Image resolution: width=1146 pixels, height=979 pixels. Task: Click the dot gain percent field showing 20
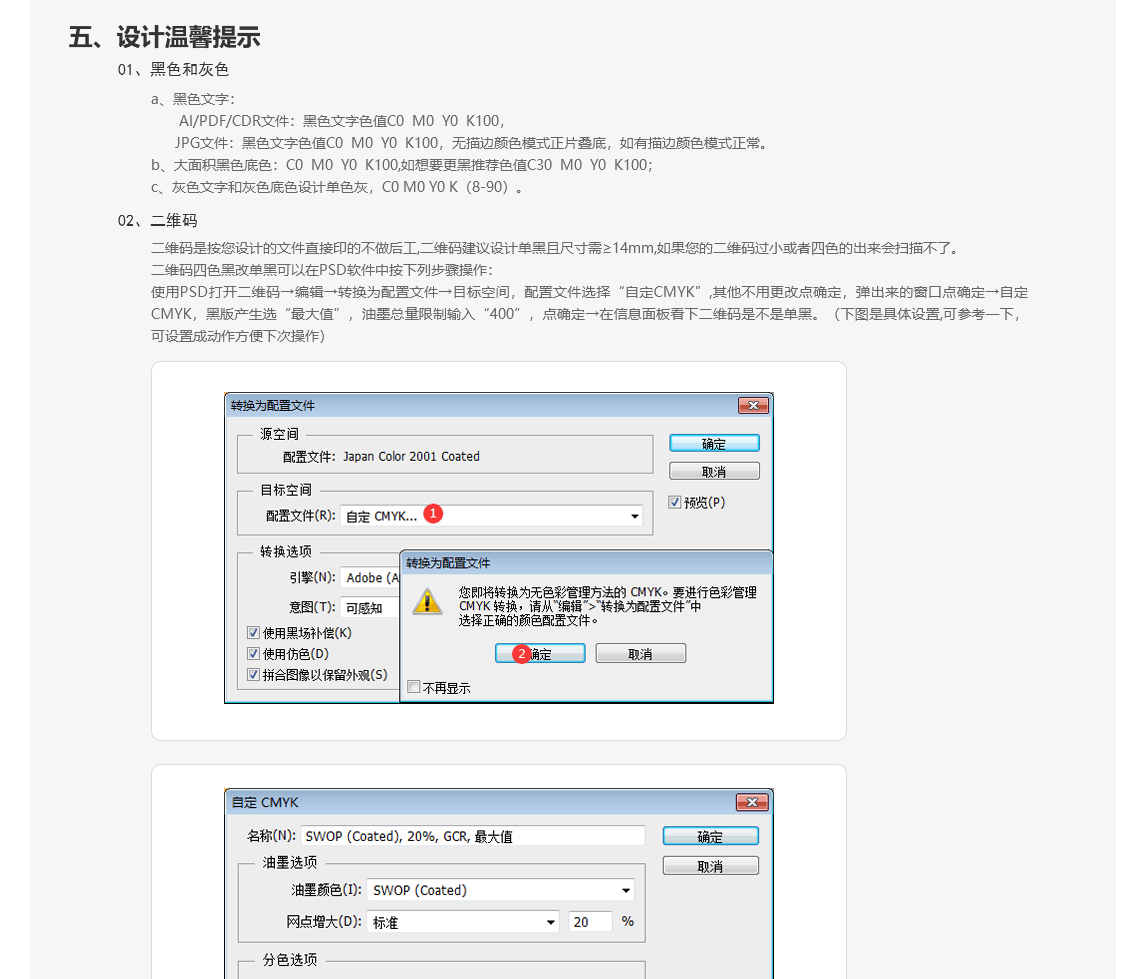[590, 922]
